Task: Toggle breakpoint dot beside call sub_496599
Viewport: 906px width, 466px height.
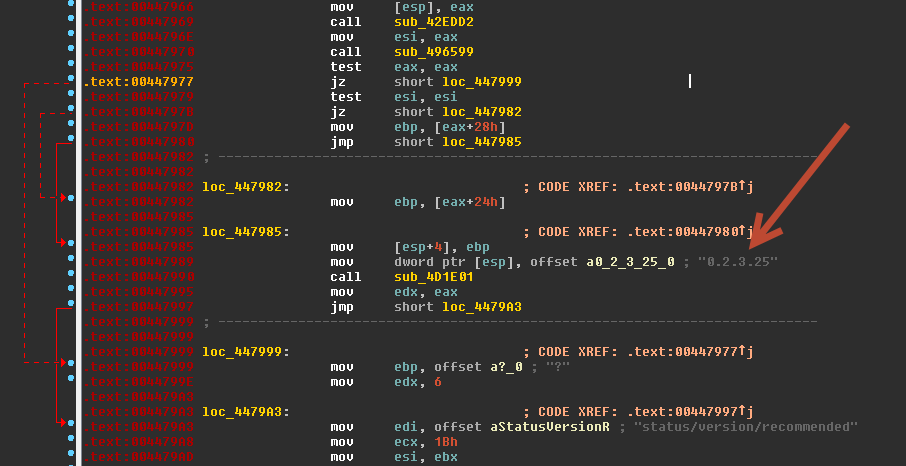Action: [x=70, y=48]
